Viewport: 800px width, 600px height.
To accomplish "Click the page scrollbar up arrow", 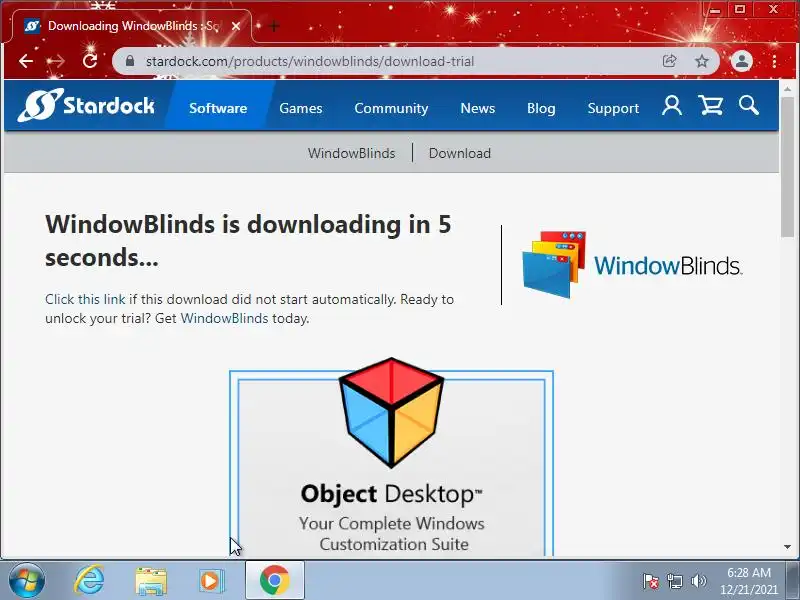I will (788, 89).
